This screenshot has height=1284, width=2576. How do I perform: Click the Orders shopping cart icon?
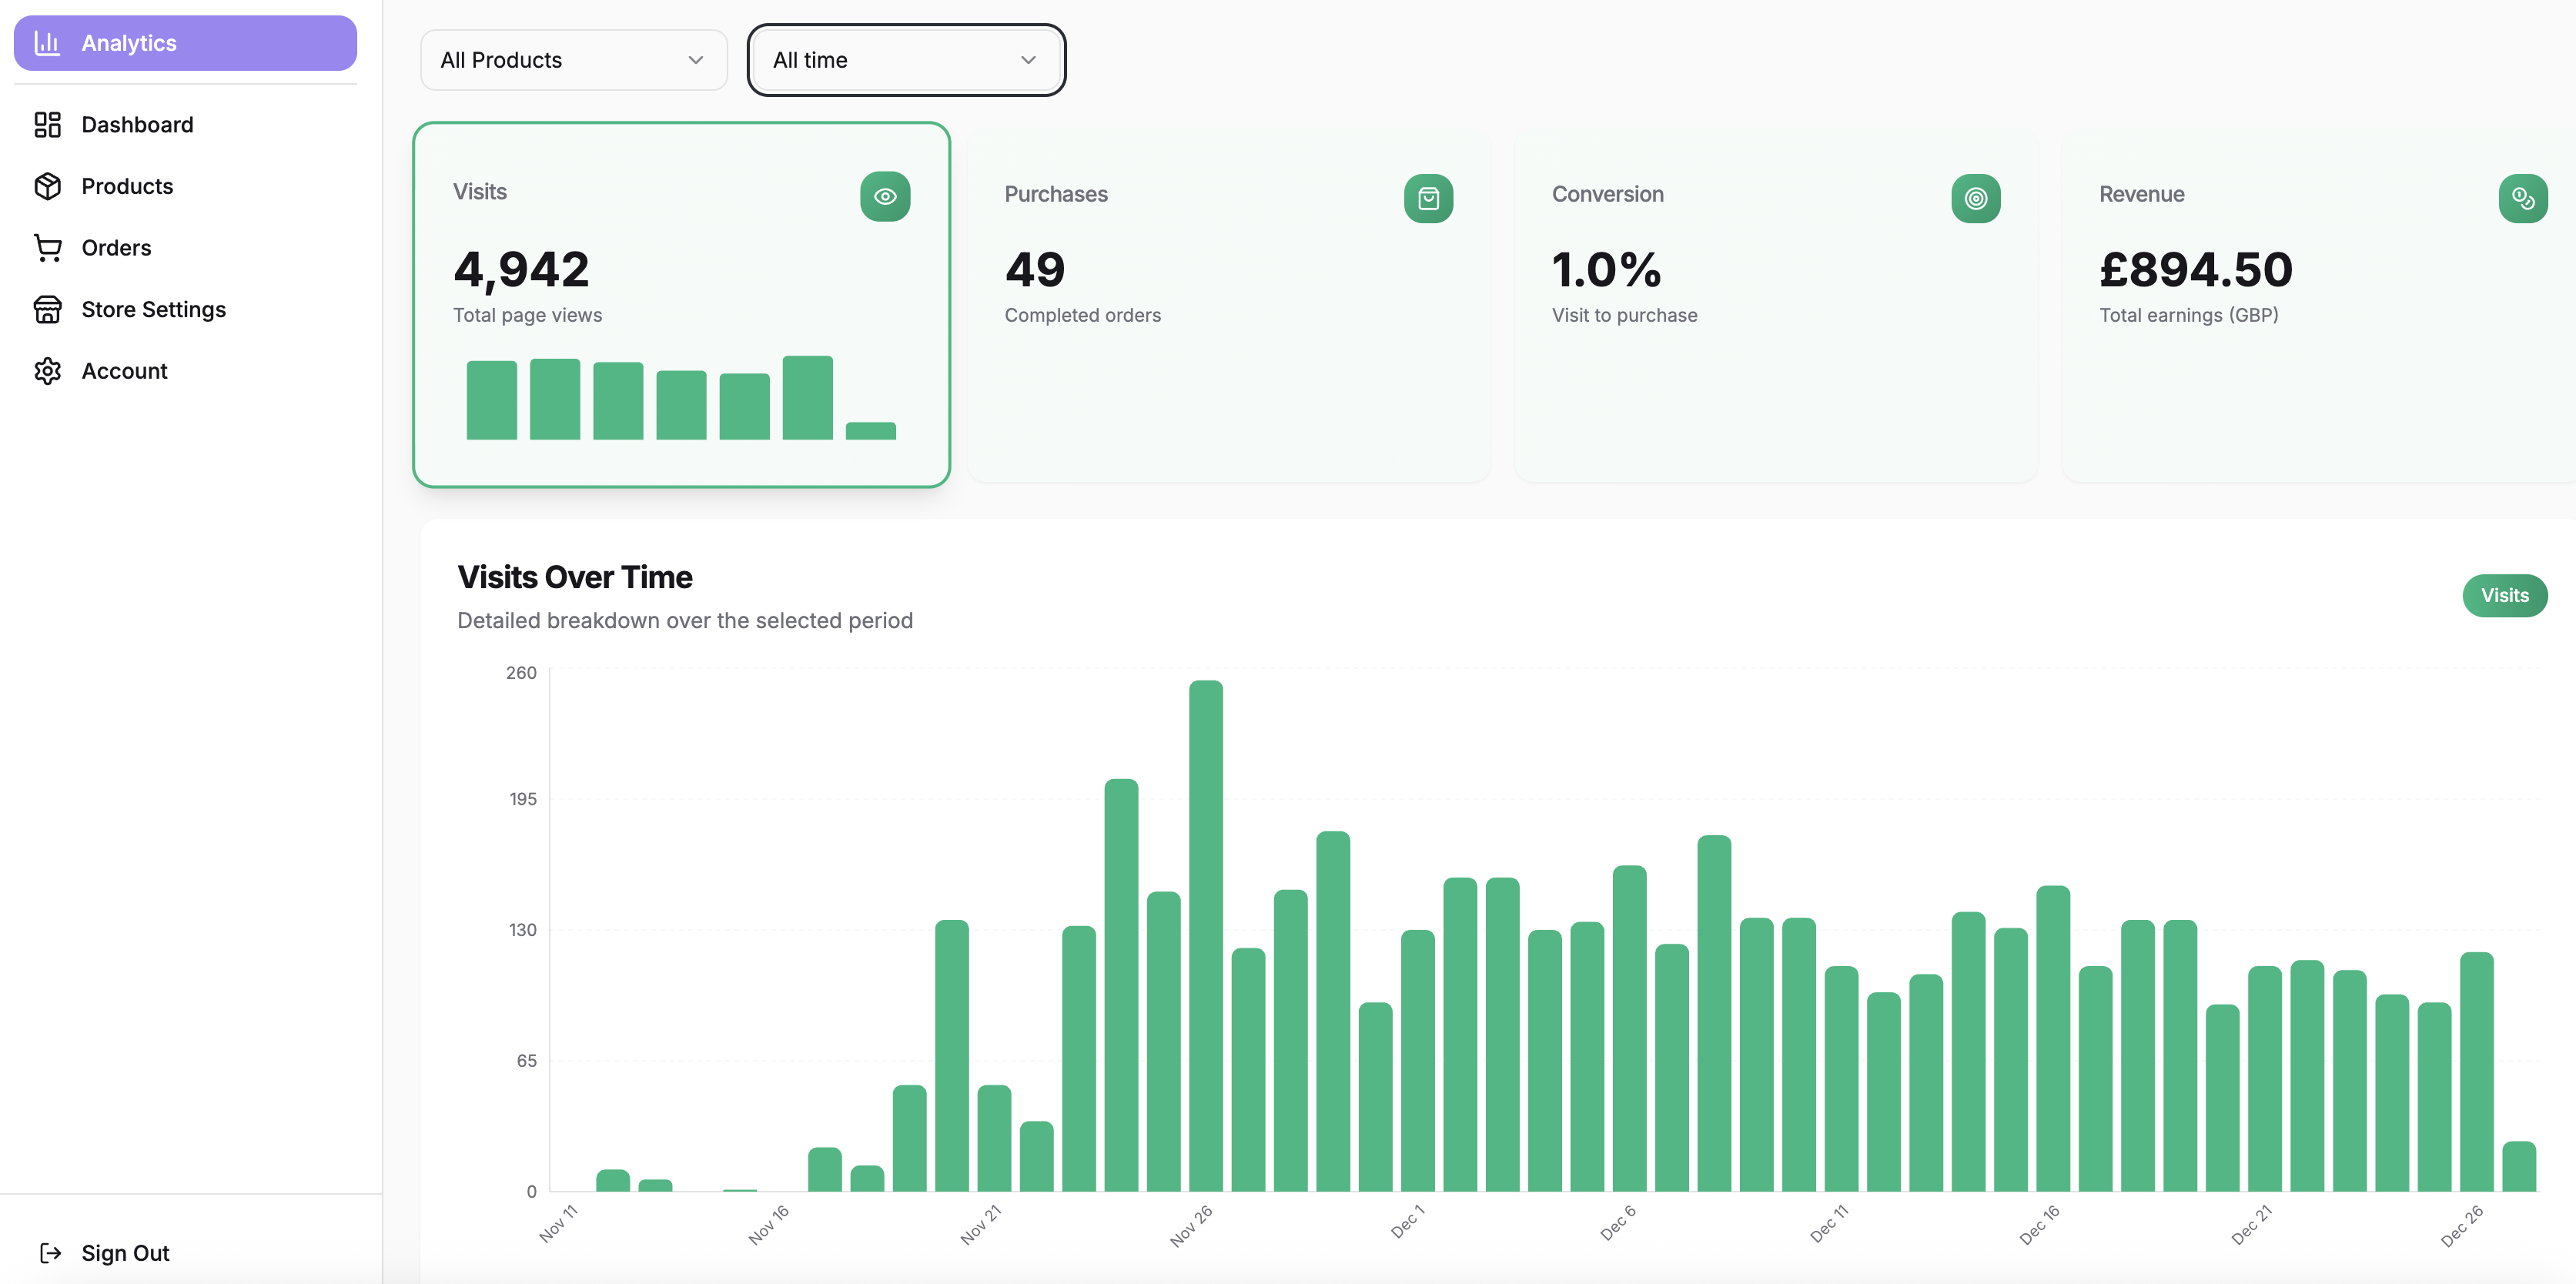point(48,247)
